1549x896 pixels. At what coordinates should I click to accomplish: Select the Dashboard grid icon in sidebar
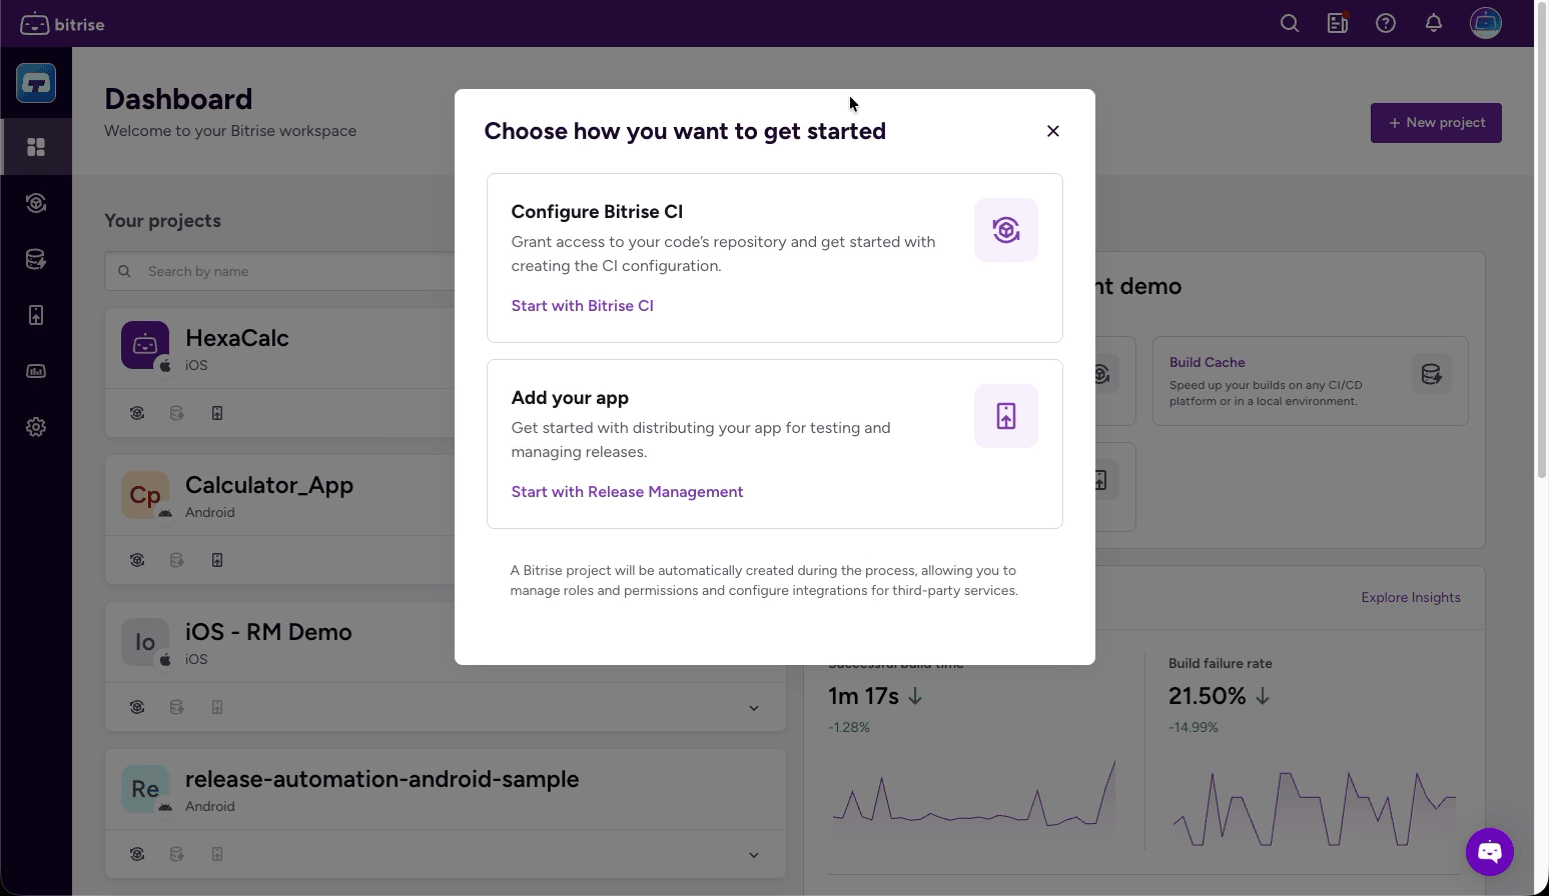pos(36,147)
